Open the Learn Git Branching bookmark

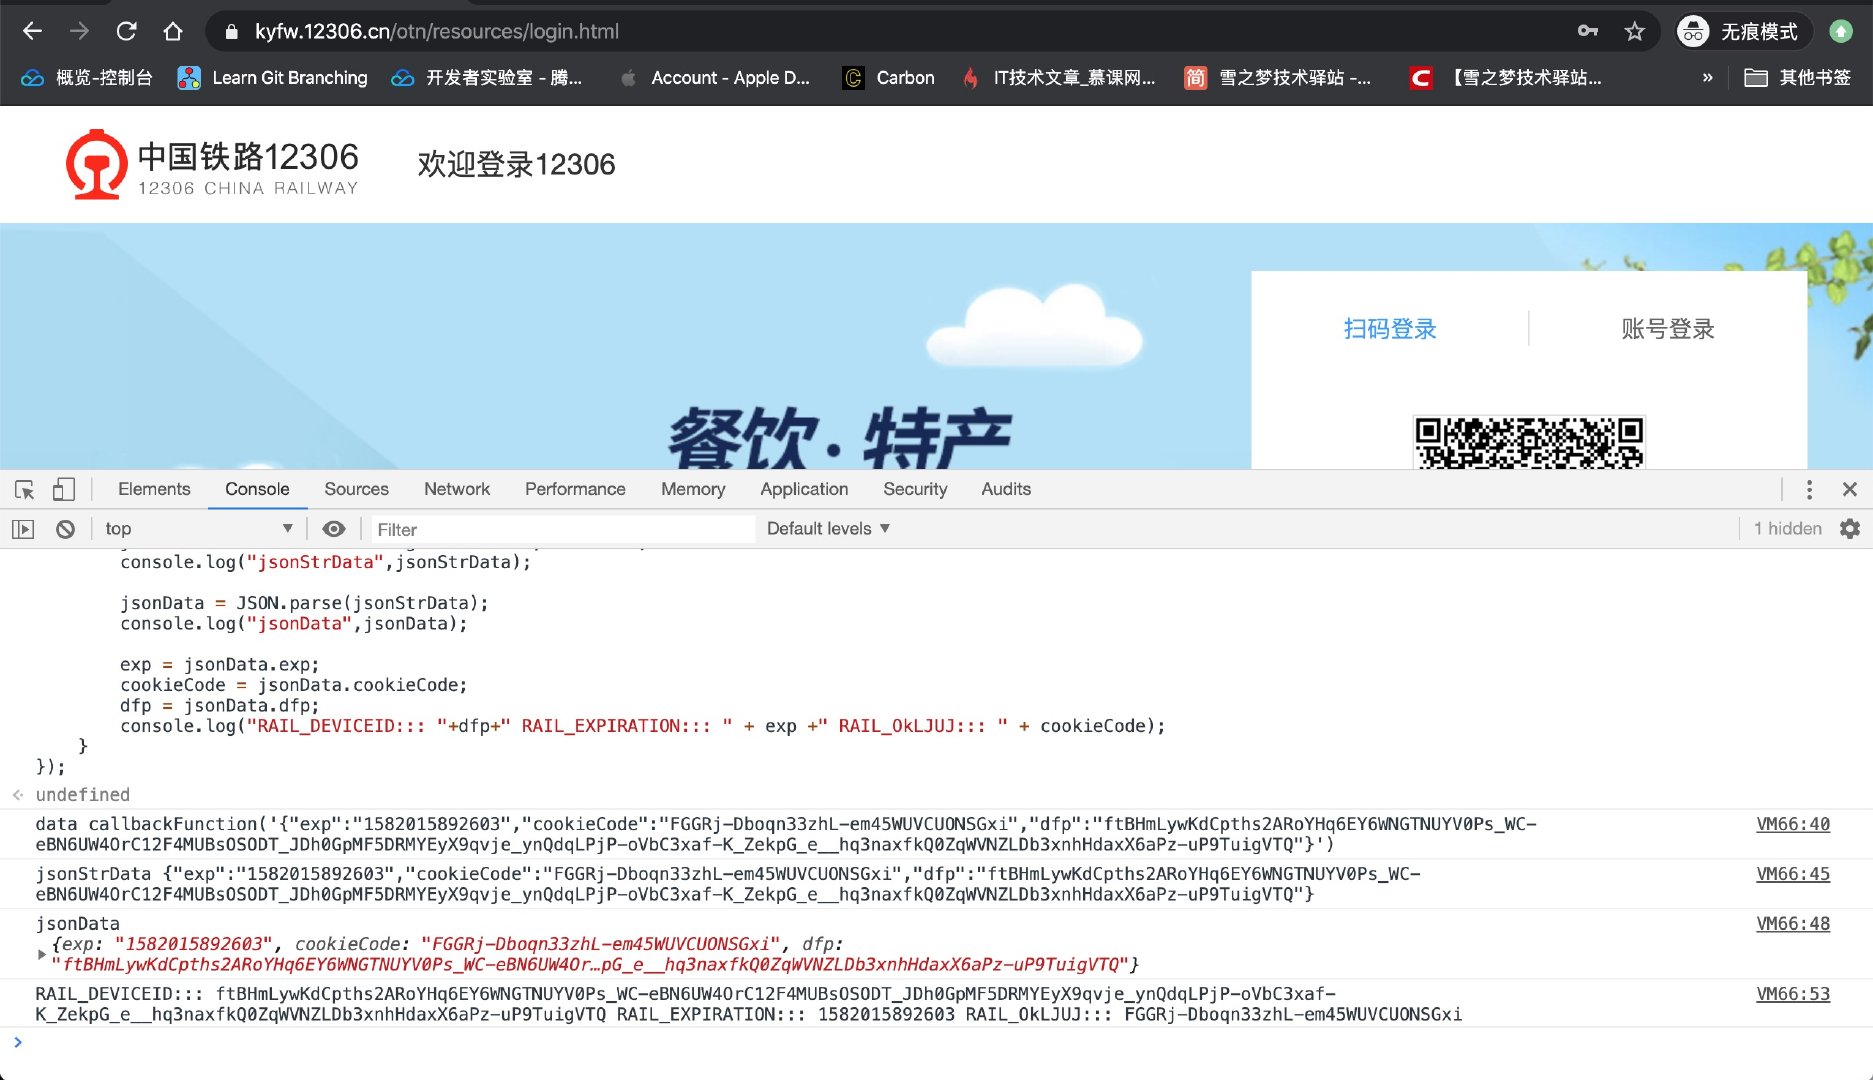(x=272, y=77)
